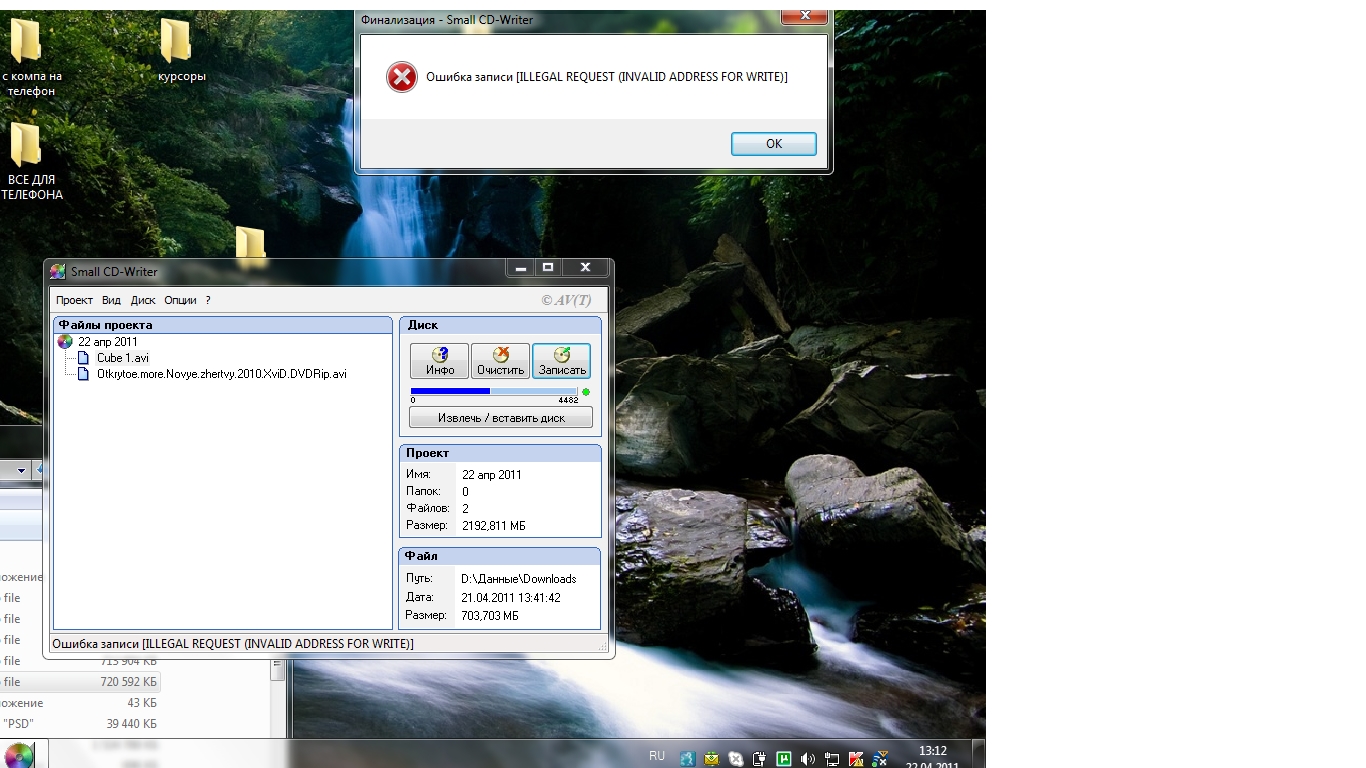Click the disc icon of project root
Image resolution: width=1366 pixels, height=768 pixels.
click(65, 342)
